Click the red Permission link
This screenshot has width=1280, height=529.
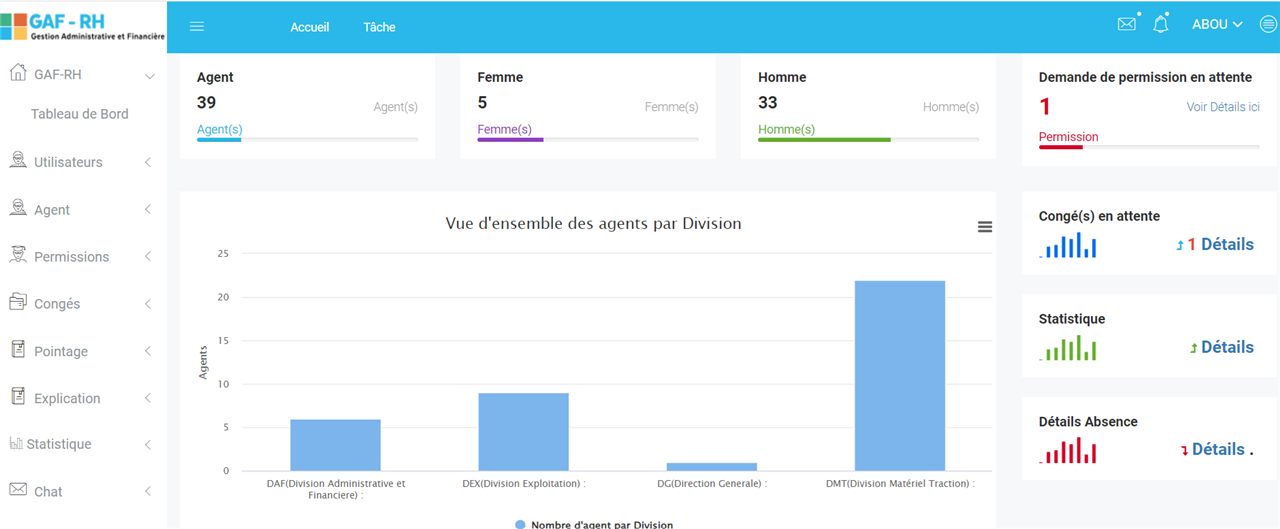point(1068,137)
